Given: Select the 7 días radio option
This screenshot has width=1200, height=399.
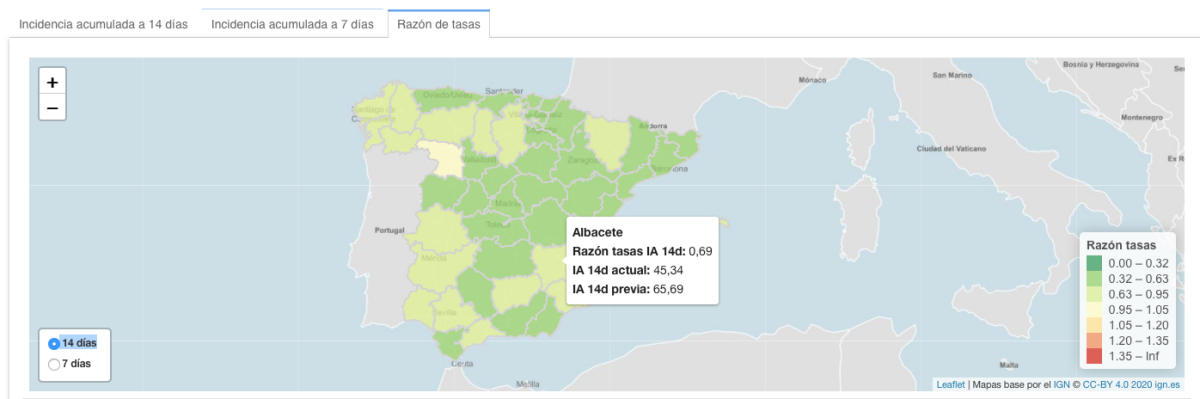Looking at the screenshot, I should pyautogui.click(x=54, y=364).
